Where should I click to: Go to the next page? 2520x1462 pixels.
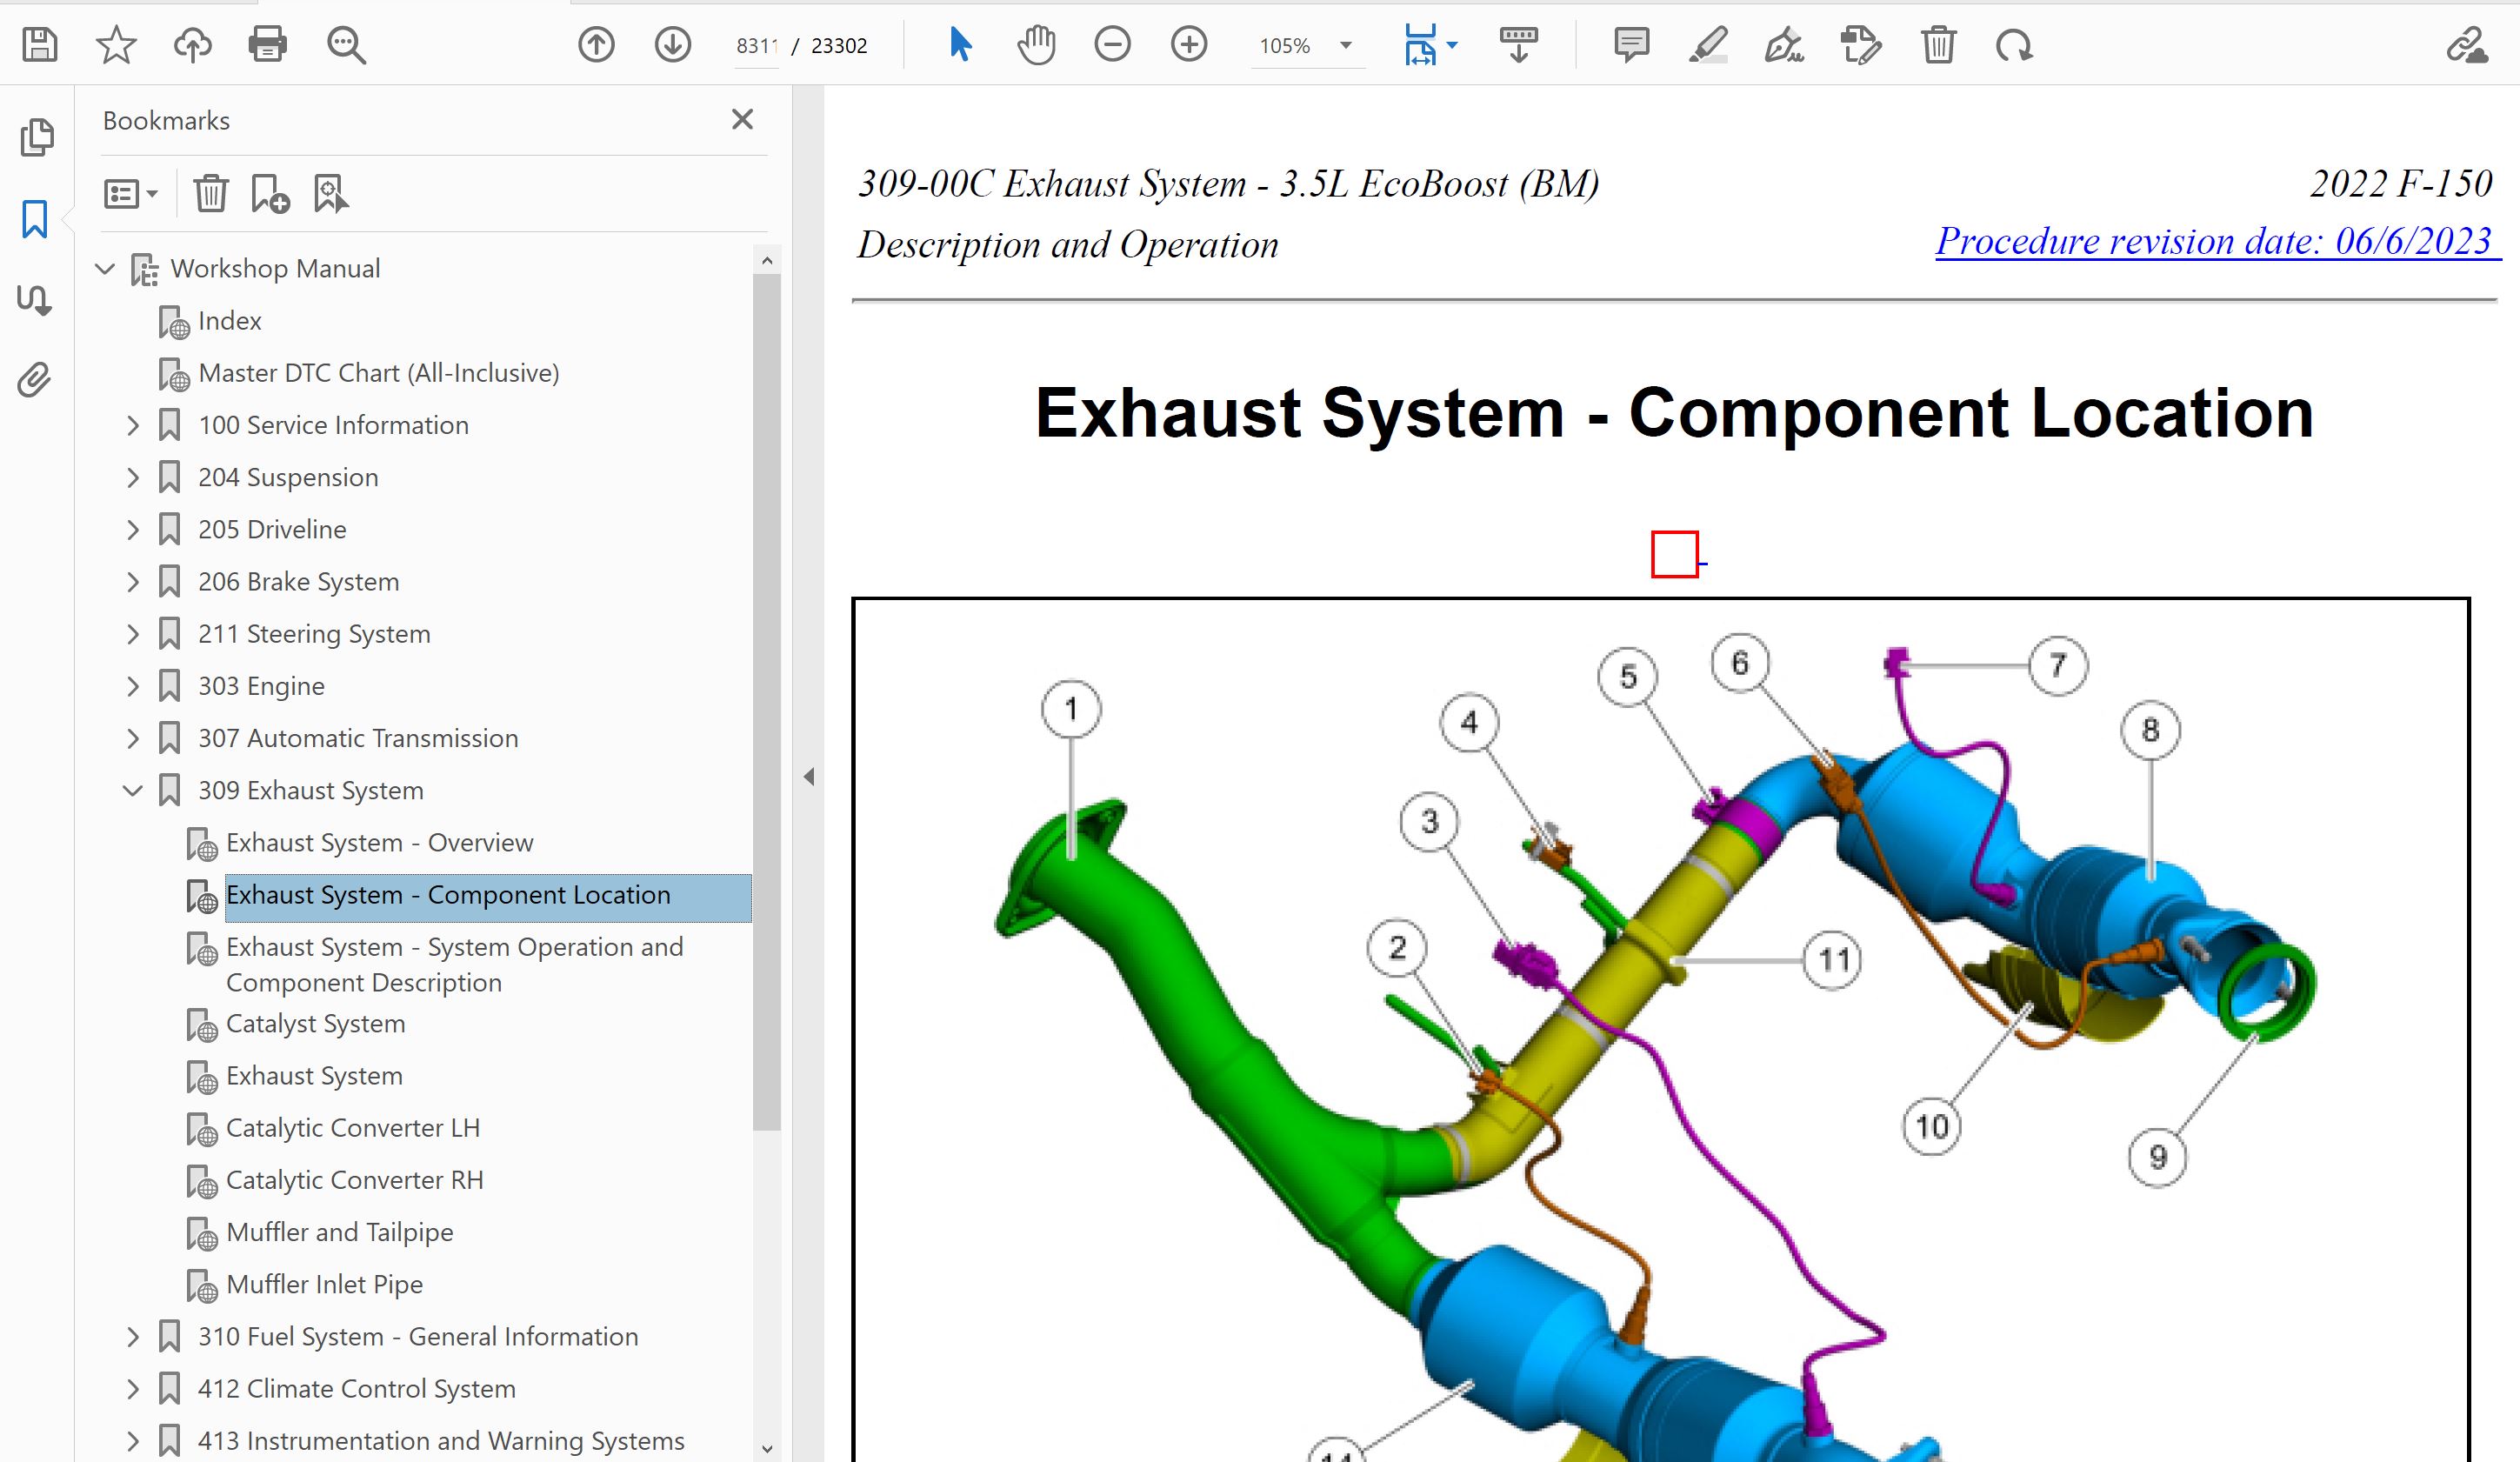[x=673, y=45]
